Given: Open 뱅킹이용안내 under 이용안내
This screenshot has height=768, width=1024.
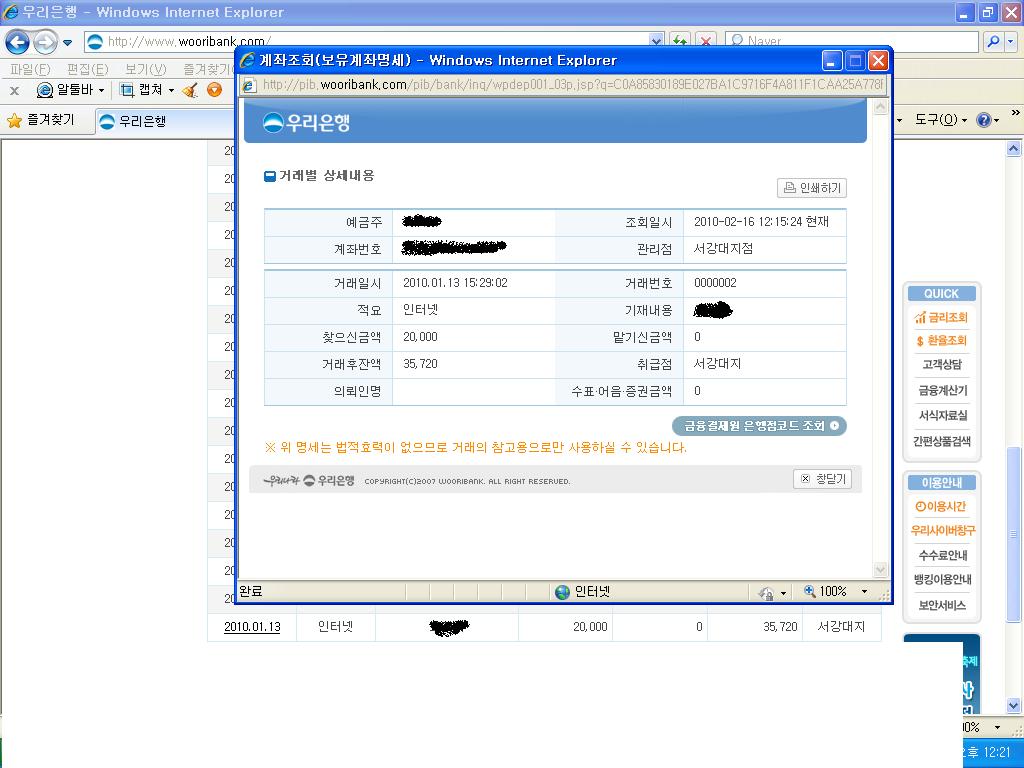Looking at the screenshot, I should [942, 579].
